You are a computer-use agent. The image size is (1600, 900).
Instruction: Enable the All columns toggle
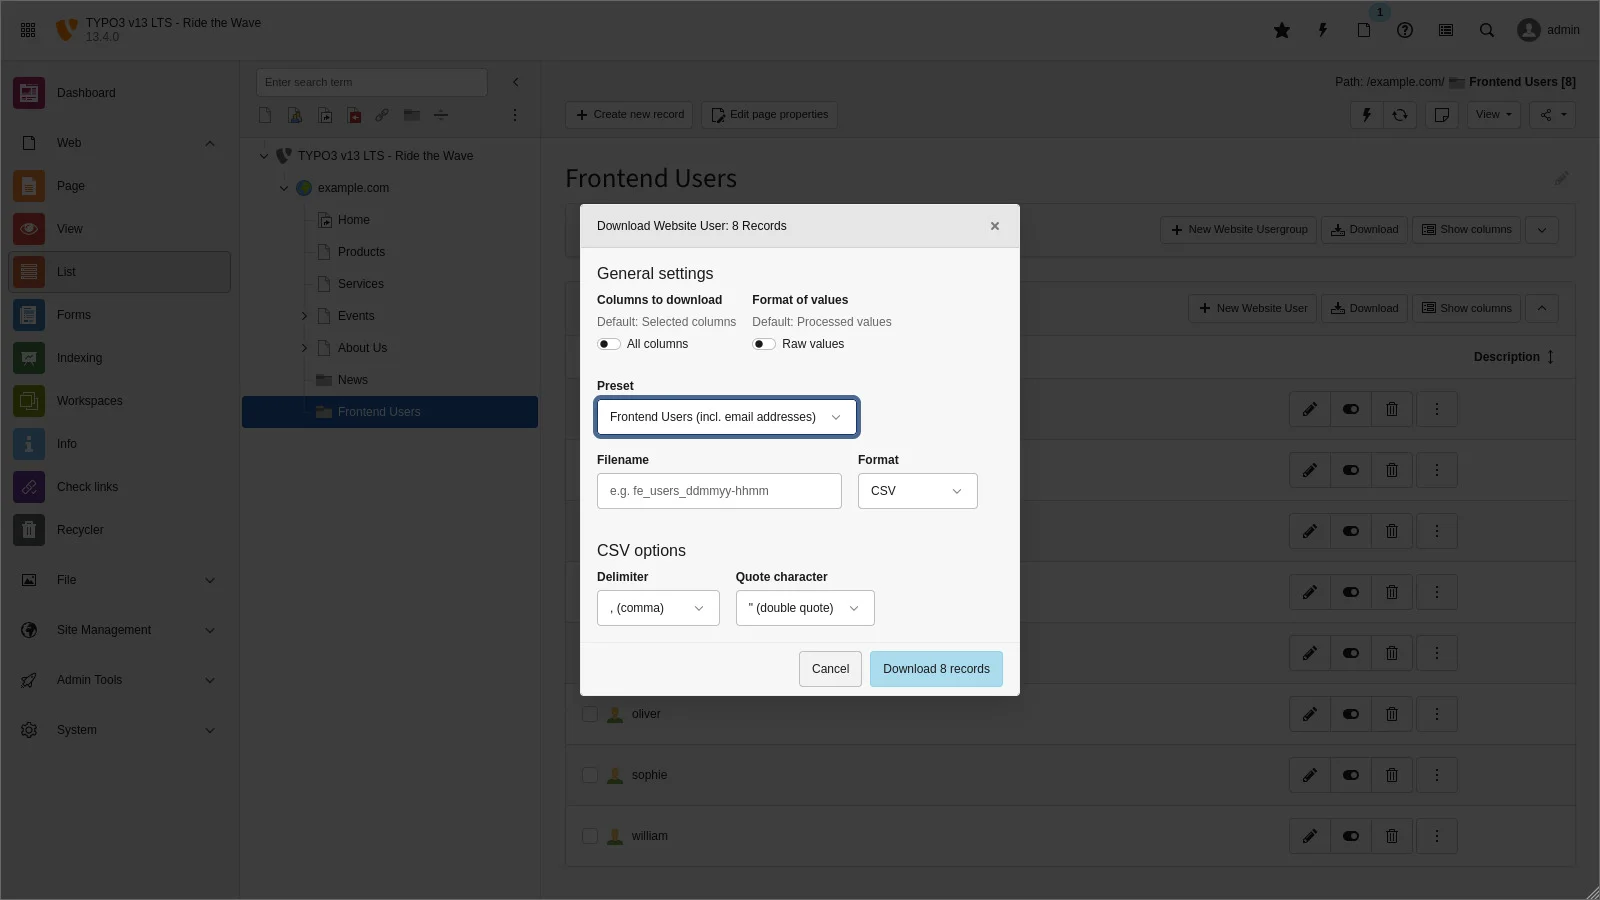(x=608, y=343)
